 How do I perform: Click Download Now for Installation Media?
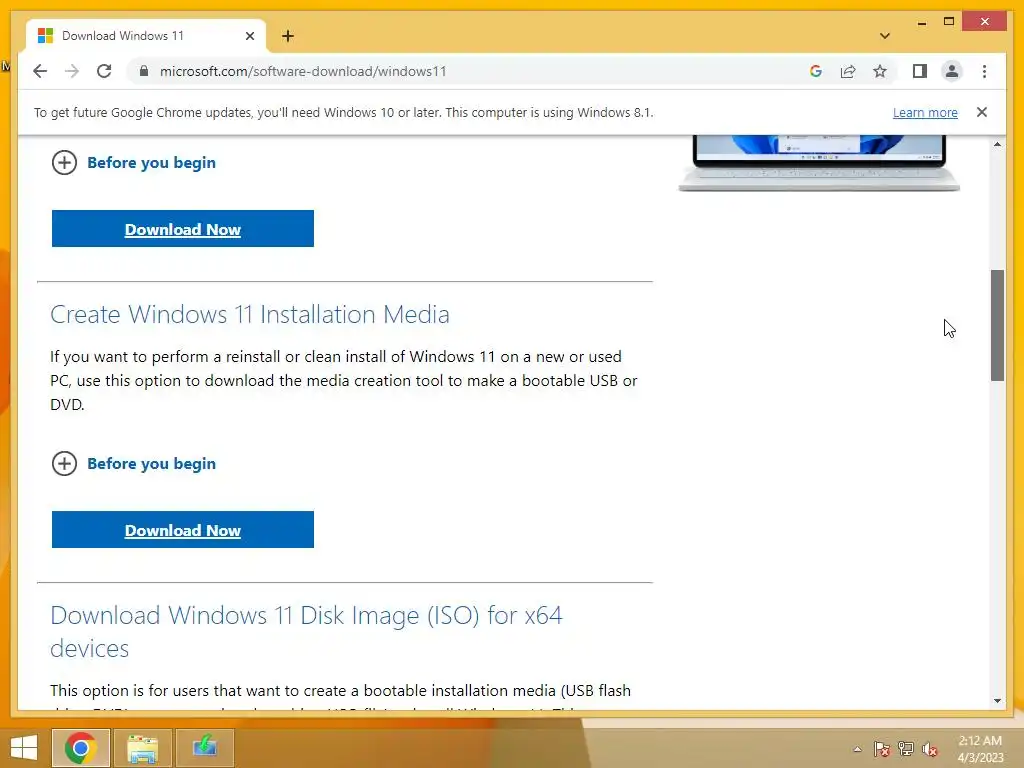click(x=183, y=530)
